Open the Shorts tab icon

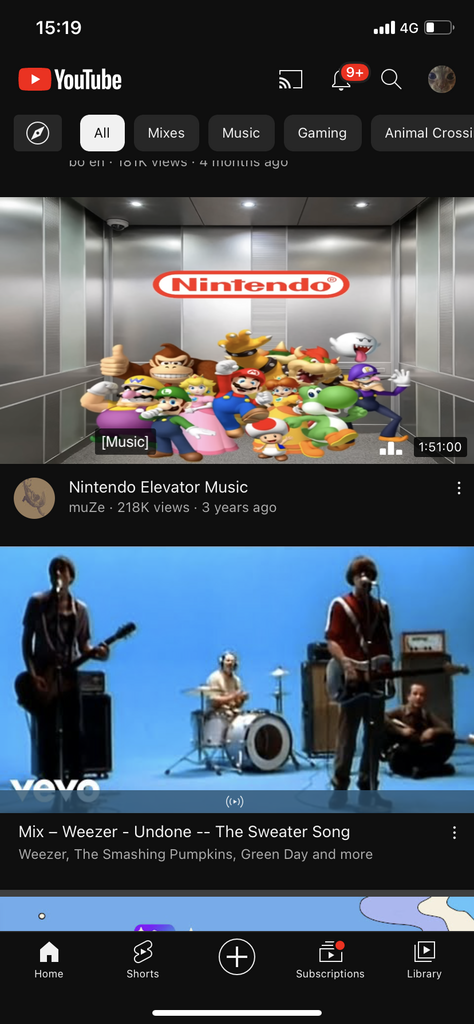(x=142, y=960)
